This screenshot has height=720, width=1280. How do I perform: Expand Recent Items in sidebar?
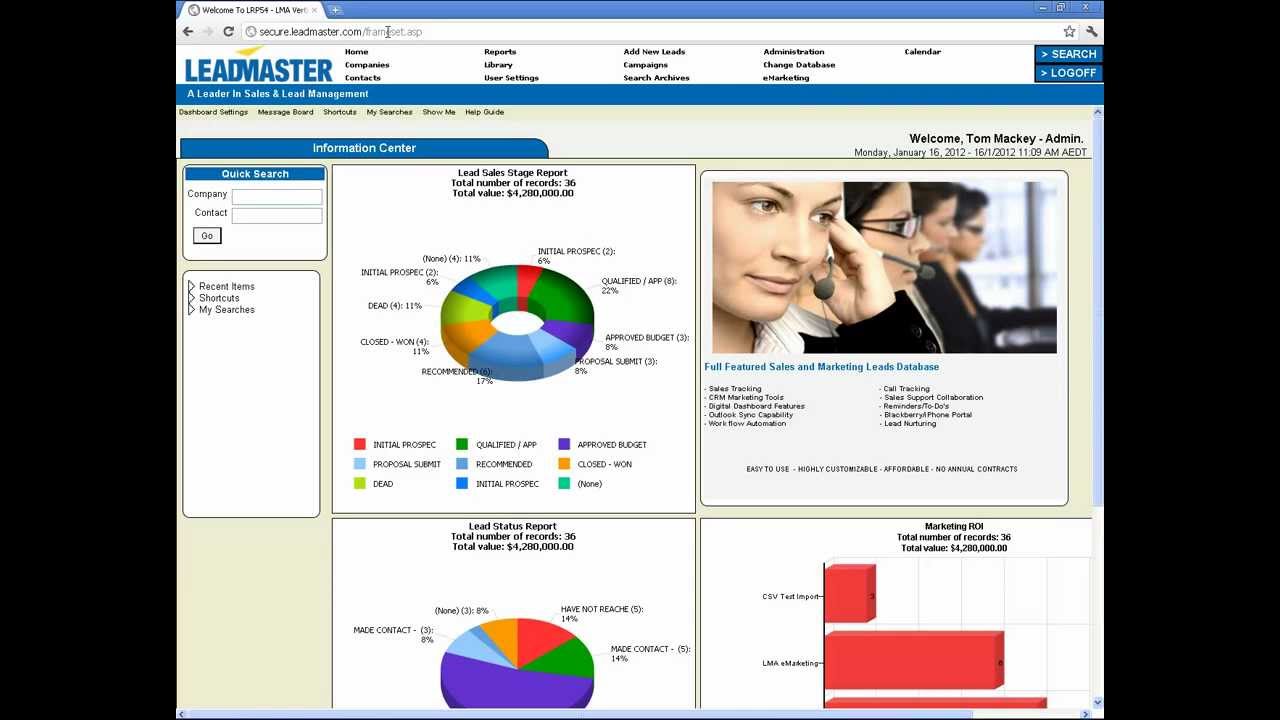pyautogui.click(x=221, y=287)
